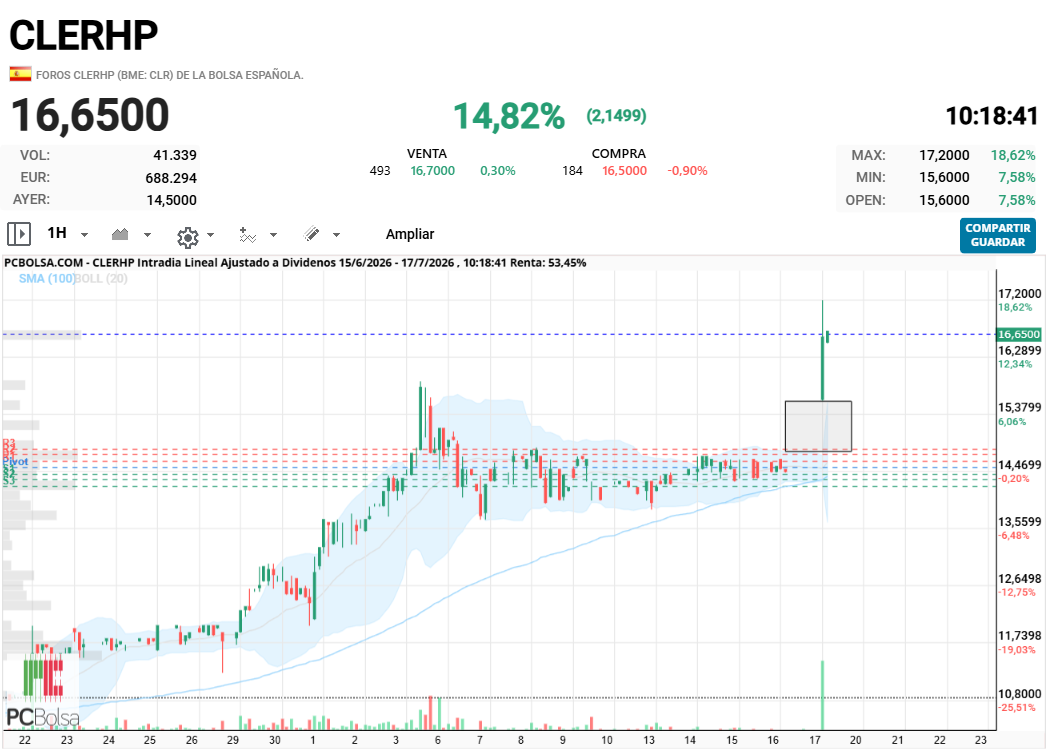Viewport: 1048px width, 749px height.
Task: Open the chart type area icon
Action: point(120,234)
